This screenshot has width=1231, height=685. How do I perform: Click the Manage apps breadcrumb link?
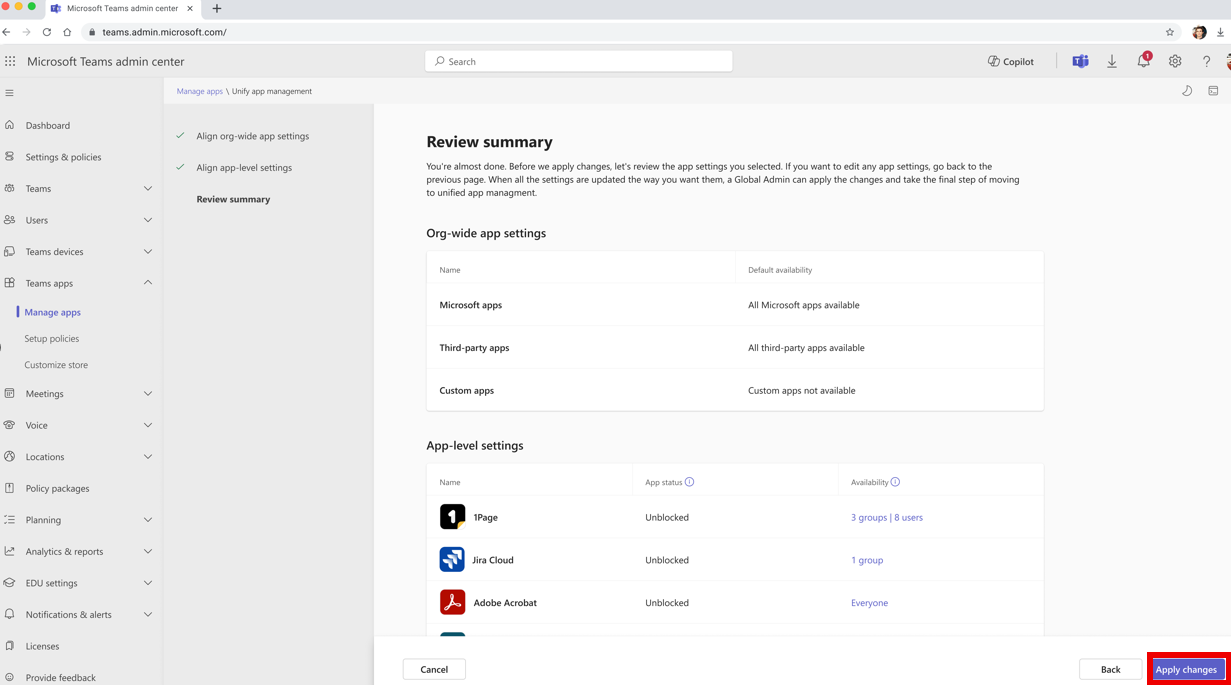point(200,91)
